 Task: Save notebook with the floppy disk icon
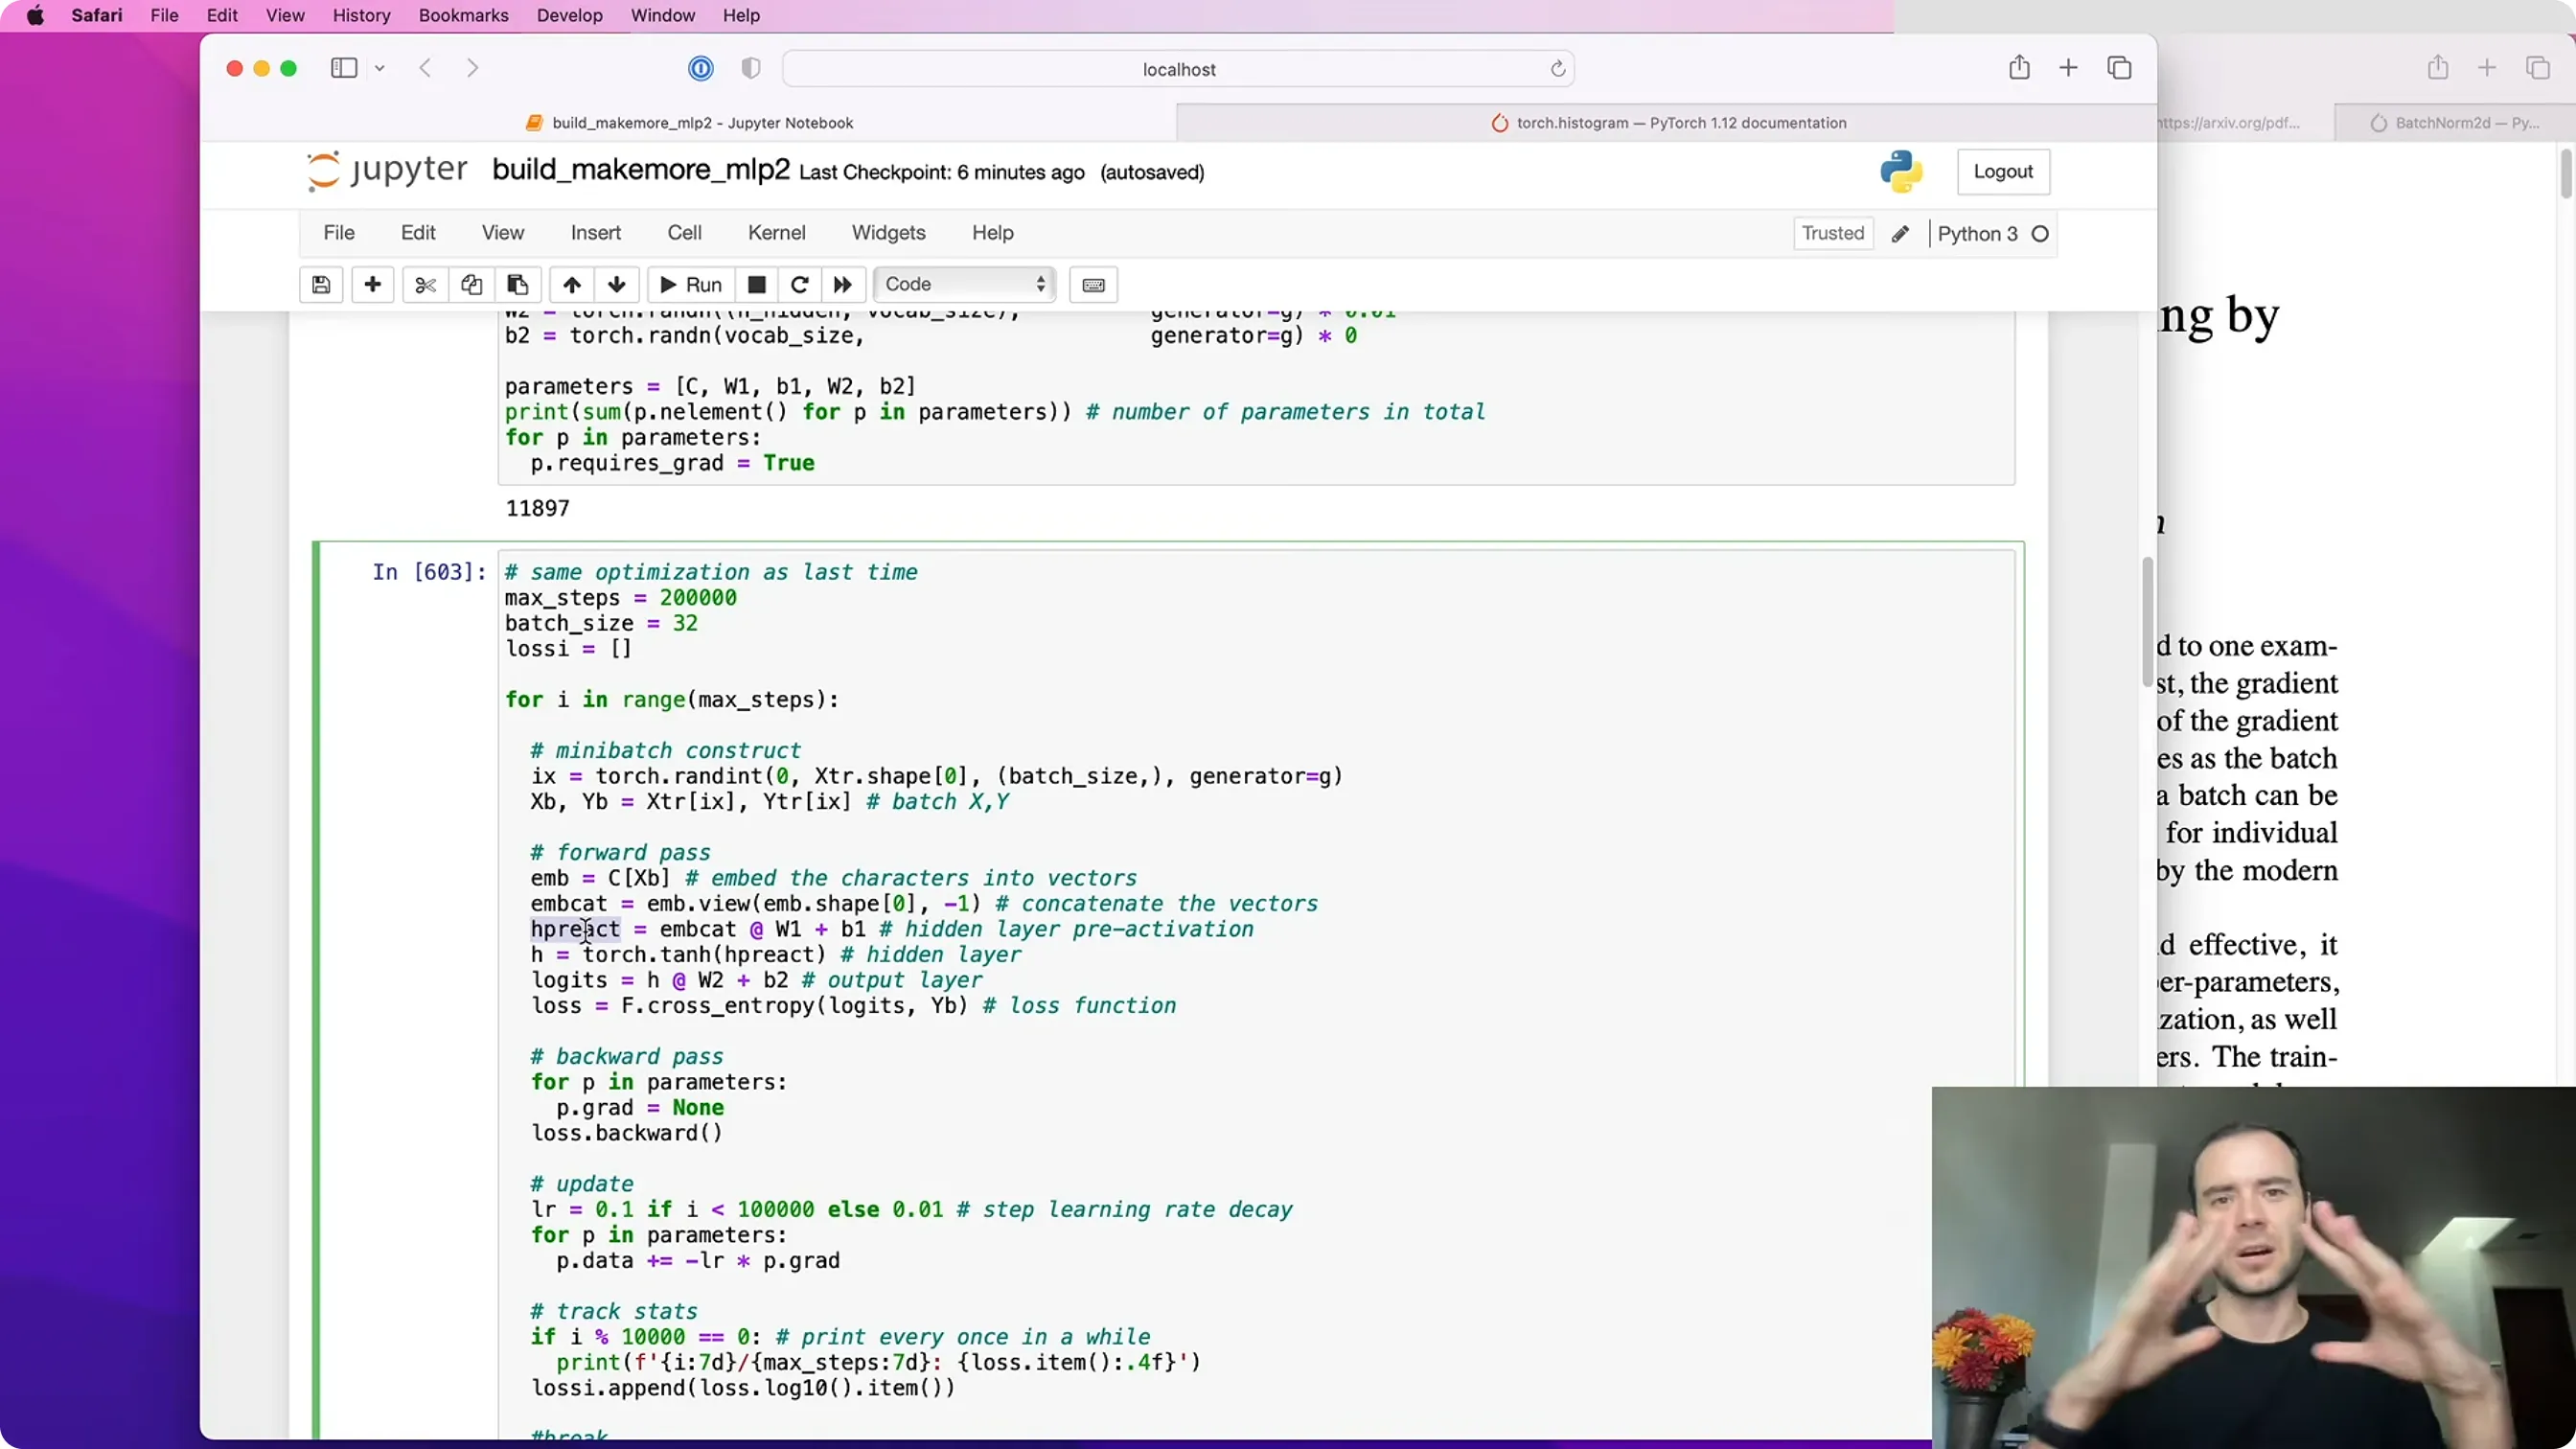(x=321, y=285)
